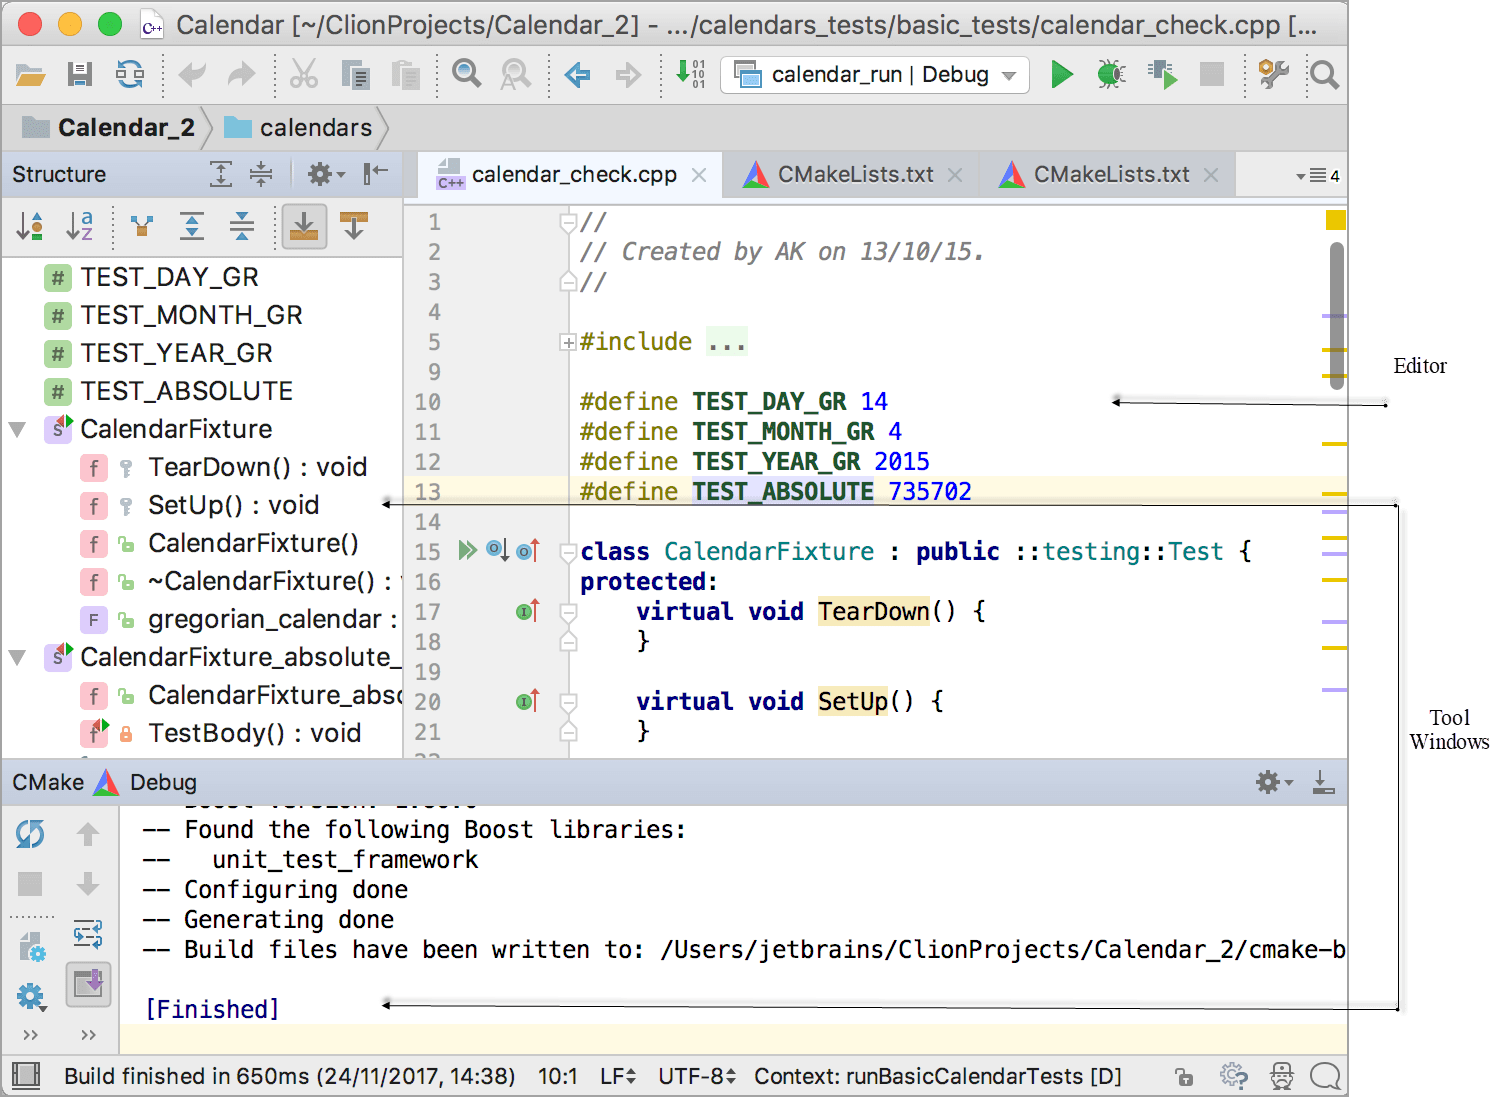
Task: Select TearDown() : void in Structure
Action: (x=224, y=467)
